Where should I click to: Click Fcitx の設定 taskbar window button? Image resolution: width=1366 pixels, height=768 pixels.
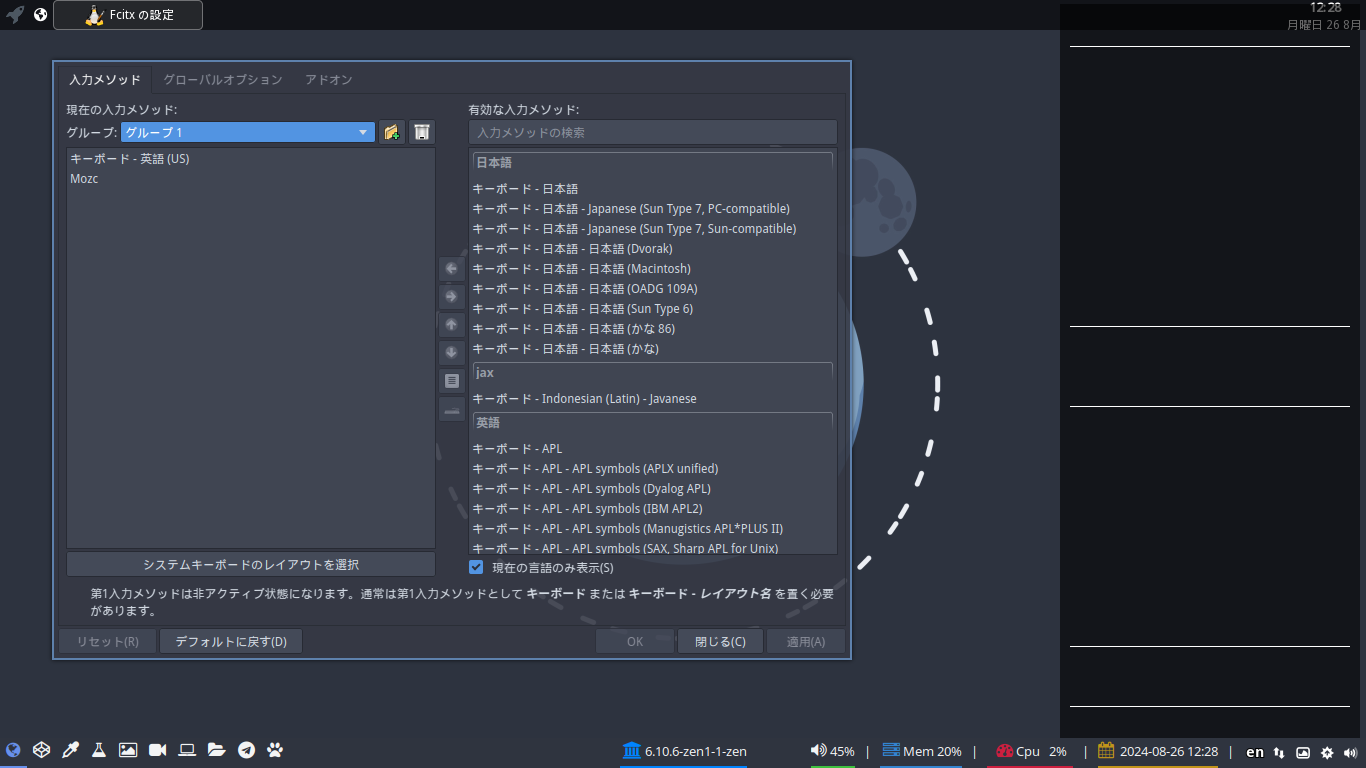point(128,15)
